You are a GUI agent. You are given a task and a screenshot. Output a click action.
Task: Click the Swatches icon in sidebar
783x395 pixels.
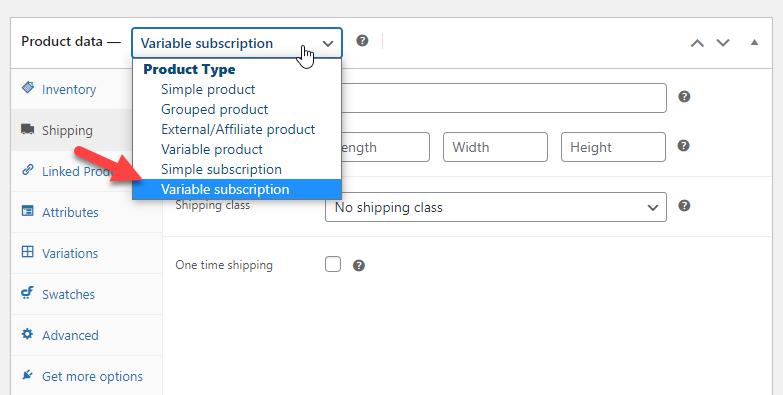point(27,293)
